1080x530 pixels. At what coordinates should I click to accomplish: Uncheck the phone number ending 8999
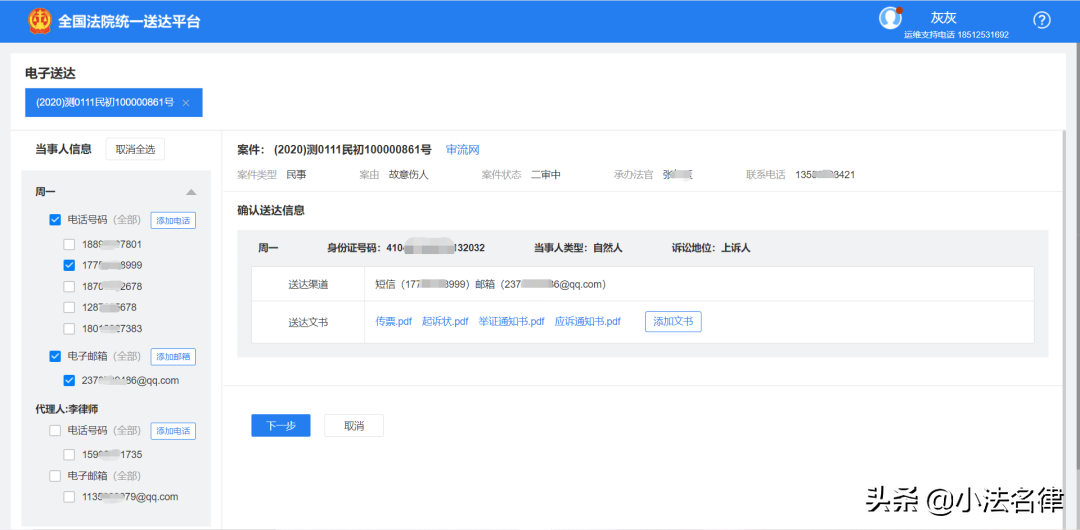point(69,265)
